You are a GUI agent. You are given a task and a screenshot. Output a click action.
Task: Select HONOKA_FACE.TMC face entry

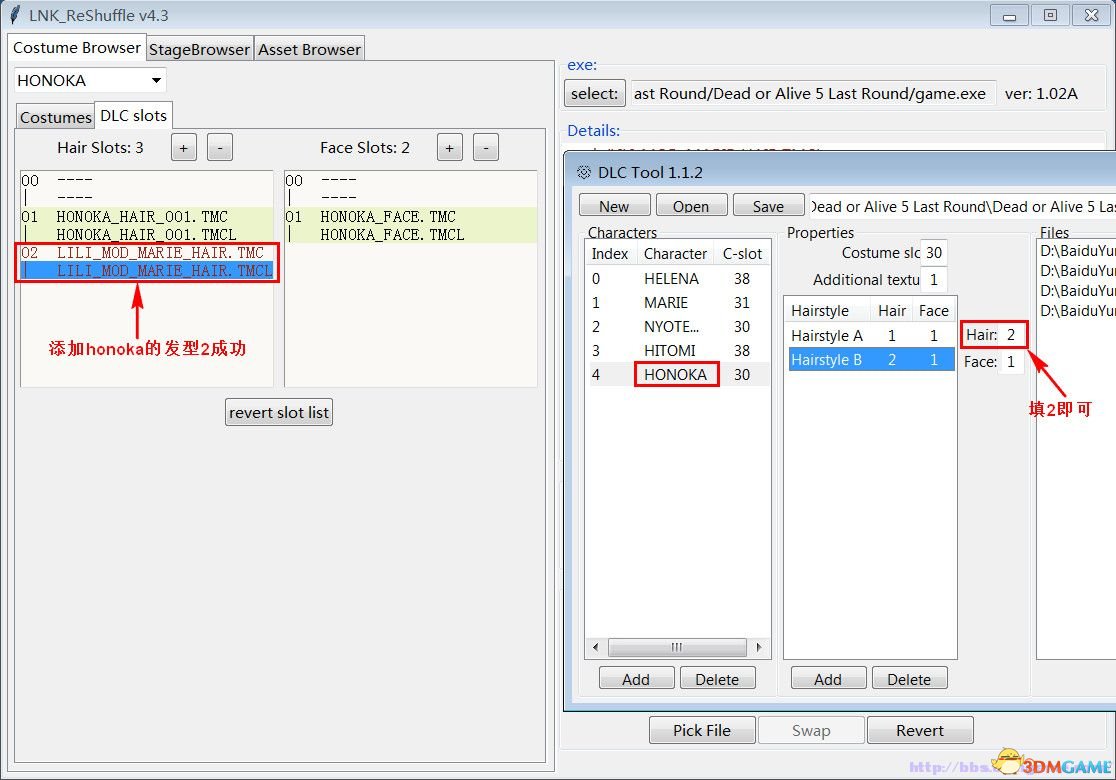pyautogui.click(x=411, y=216)
